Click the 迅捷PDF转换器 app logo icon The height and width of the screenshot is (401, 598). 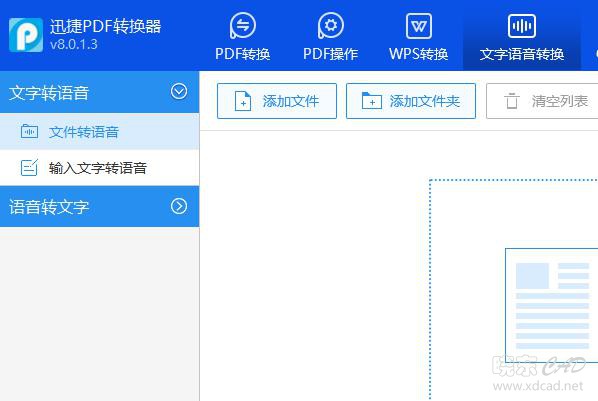pyautogui.click(x=26, y=35)
